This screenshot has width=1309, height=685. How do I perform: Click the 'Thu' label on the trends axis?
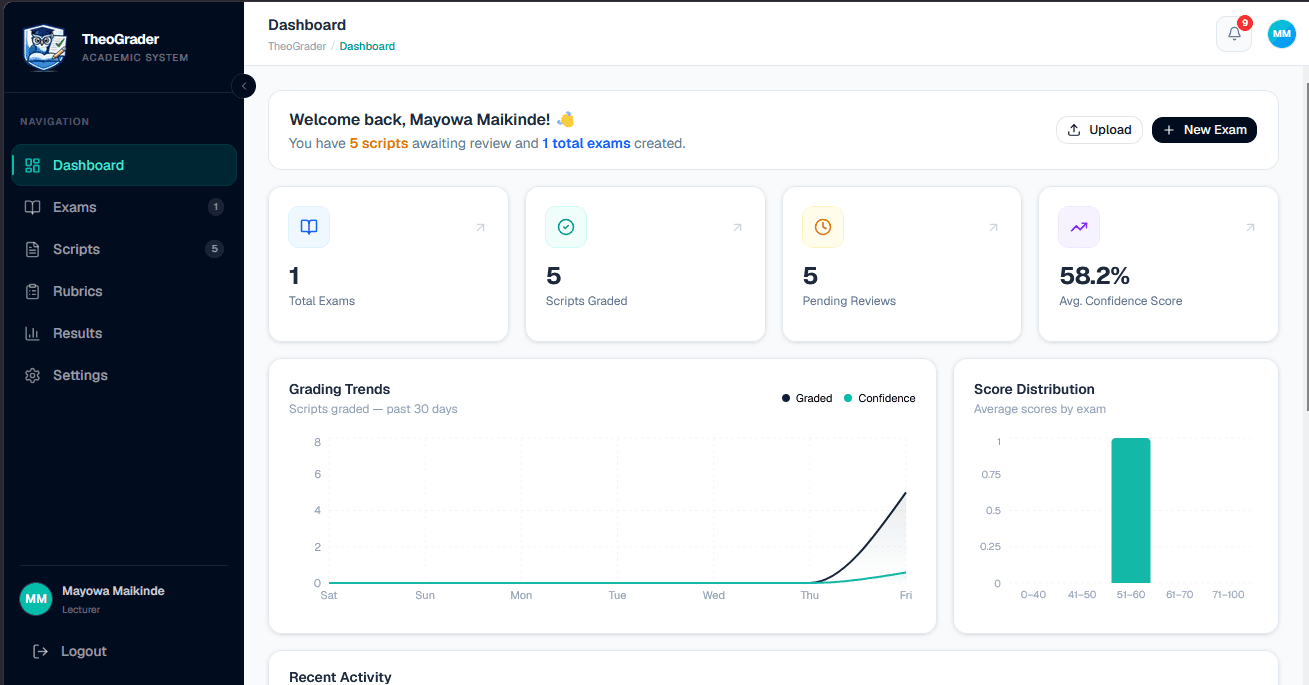pyautogui.click(x=809, y=595)
